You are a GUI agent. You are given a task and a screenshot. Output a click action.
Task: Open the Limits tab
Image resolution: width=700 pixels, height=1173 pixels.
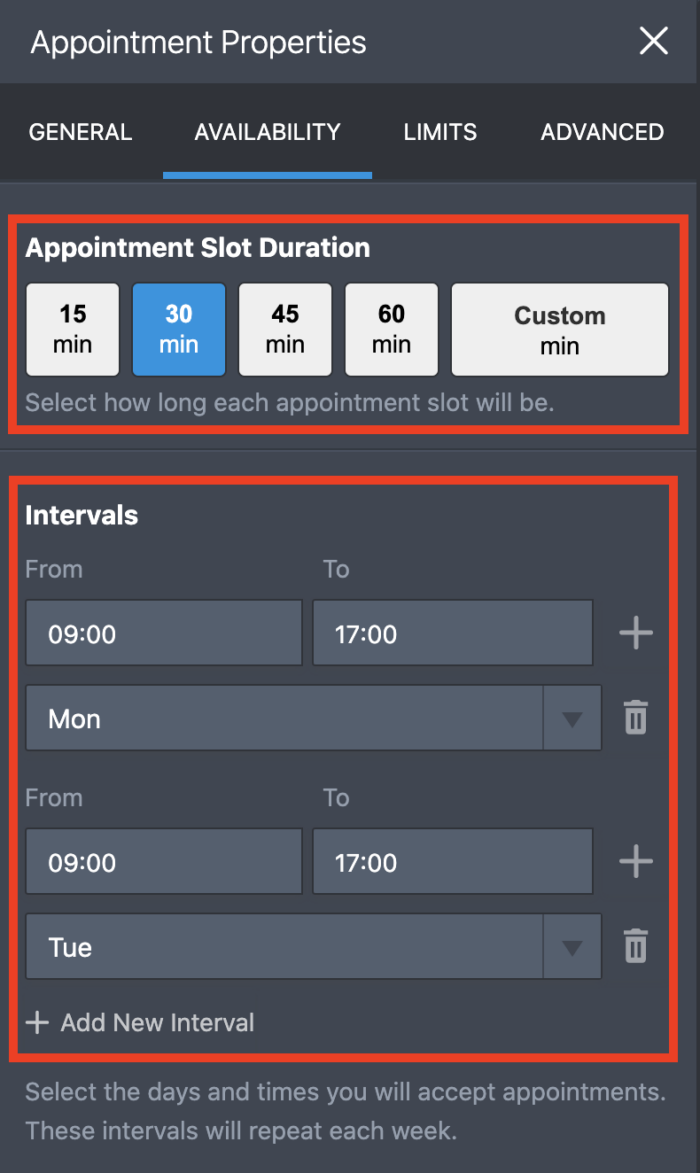point(440,132)
